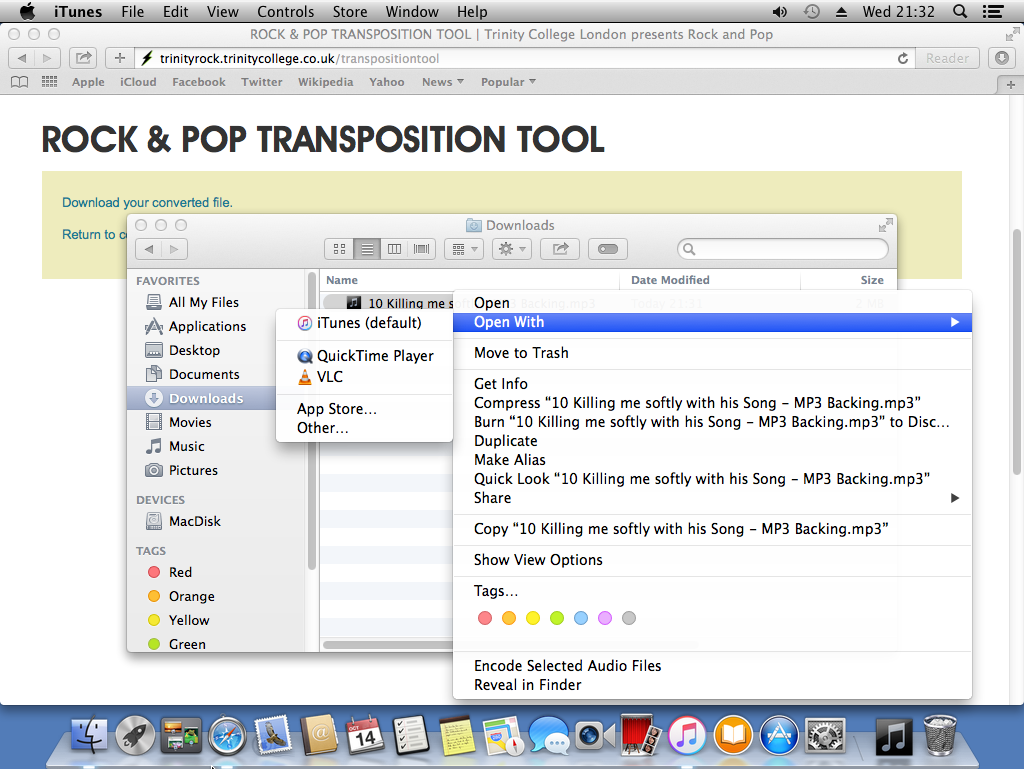The image size is (1024, 769).
Task: Click Finder search field
Action: tap(782, 249)
